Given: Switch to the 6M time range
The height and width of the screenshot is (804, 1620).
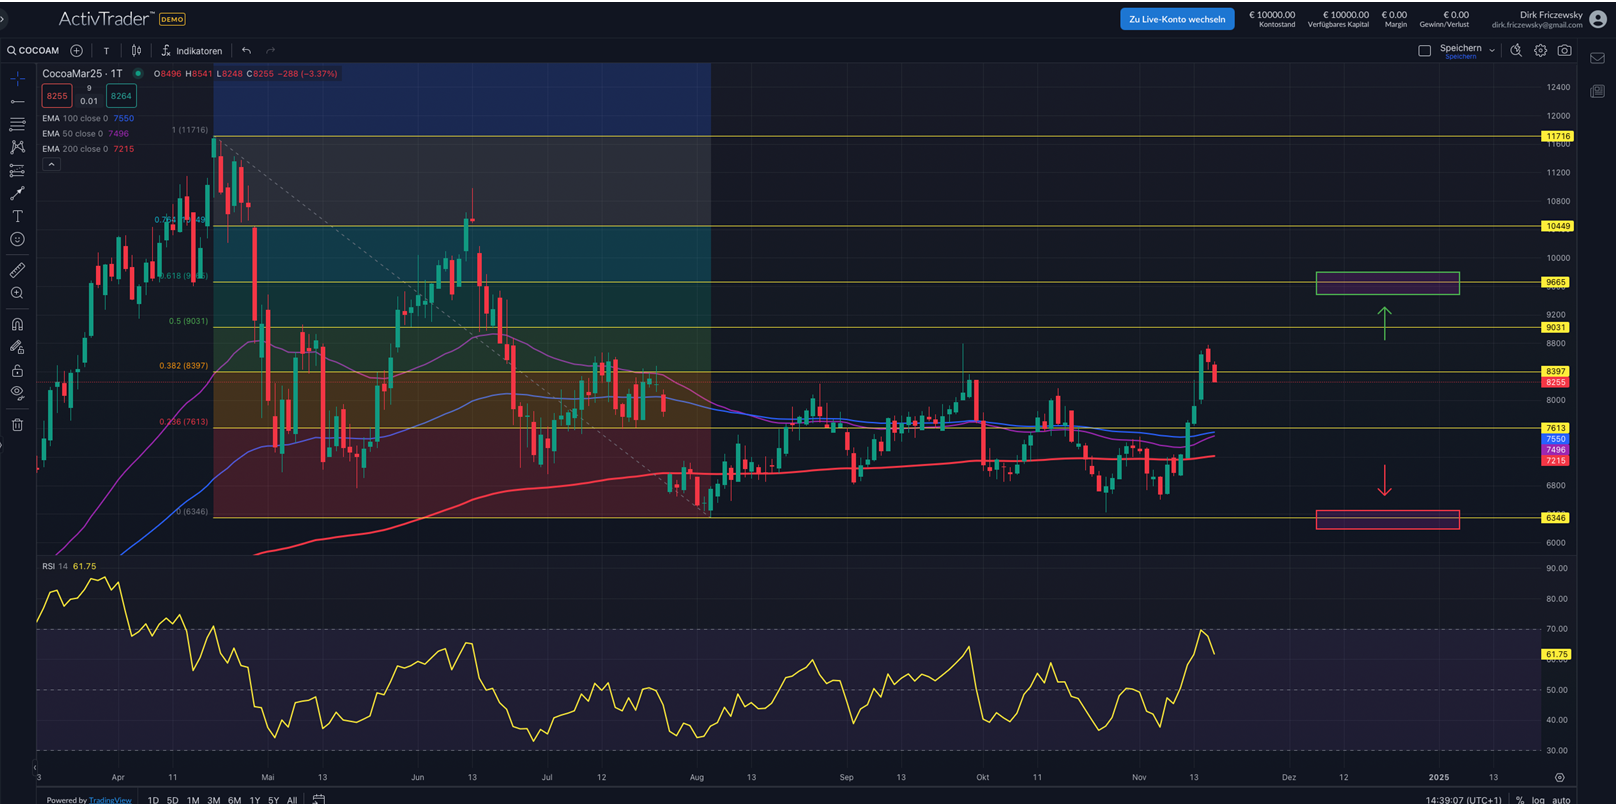Looking at the screenshot, I should 234,799.
